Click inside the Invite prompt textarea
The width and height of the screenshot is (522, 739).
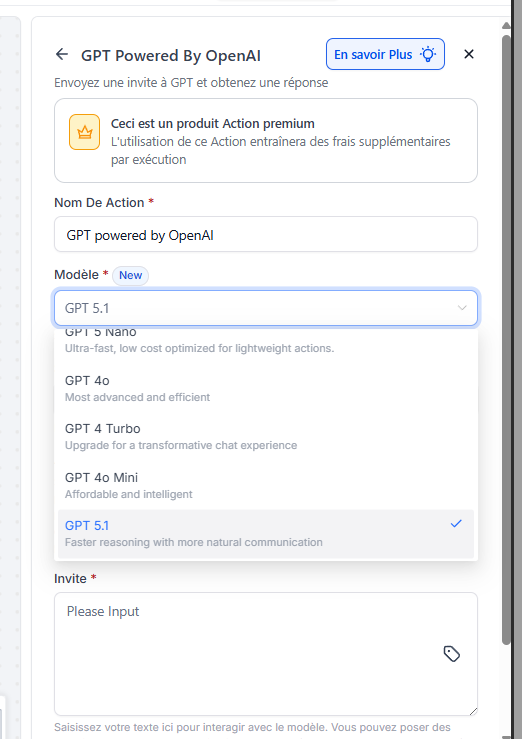(266, 654)
